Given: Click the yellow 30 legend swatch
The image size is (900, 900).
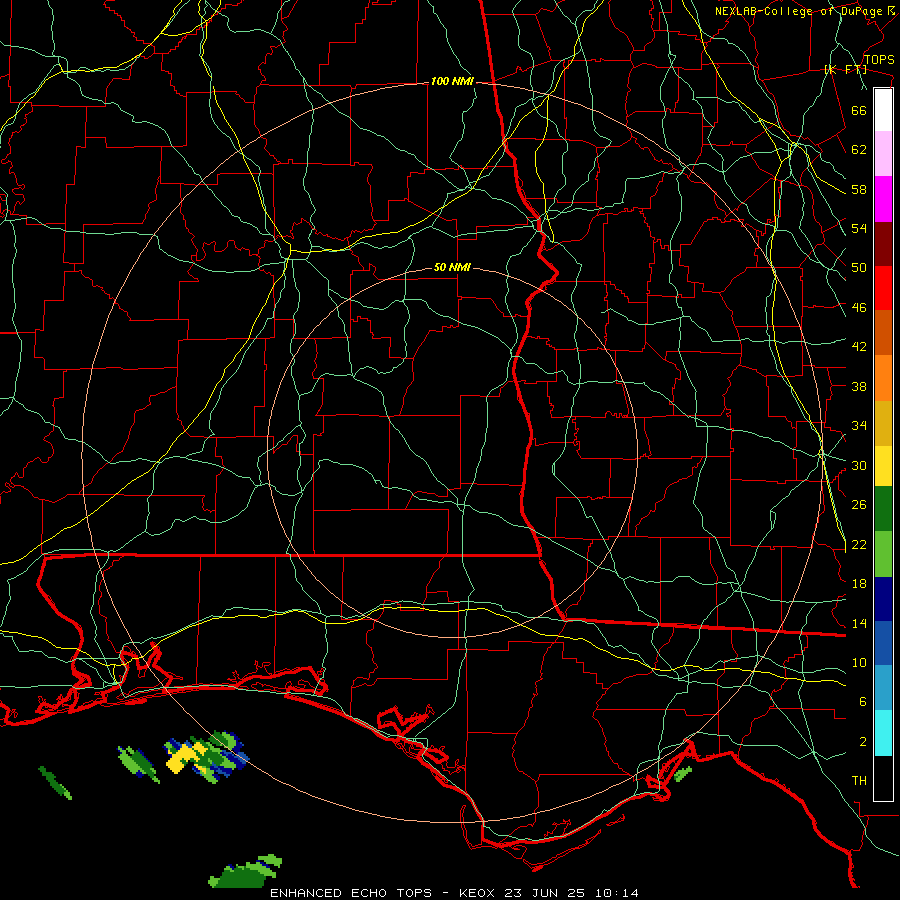Looking at the screenshot, I should [x=883, y=465].
